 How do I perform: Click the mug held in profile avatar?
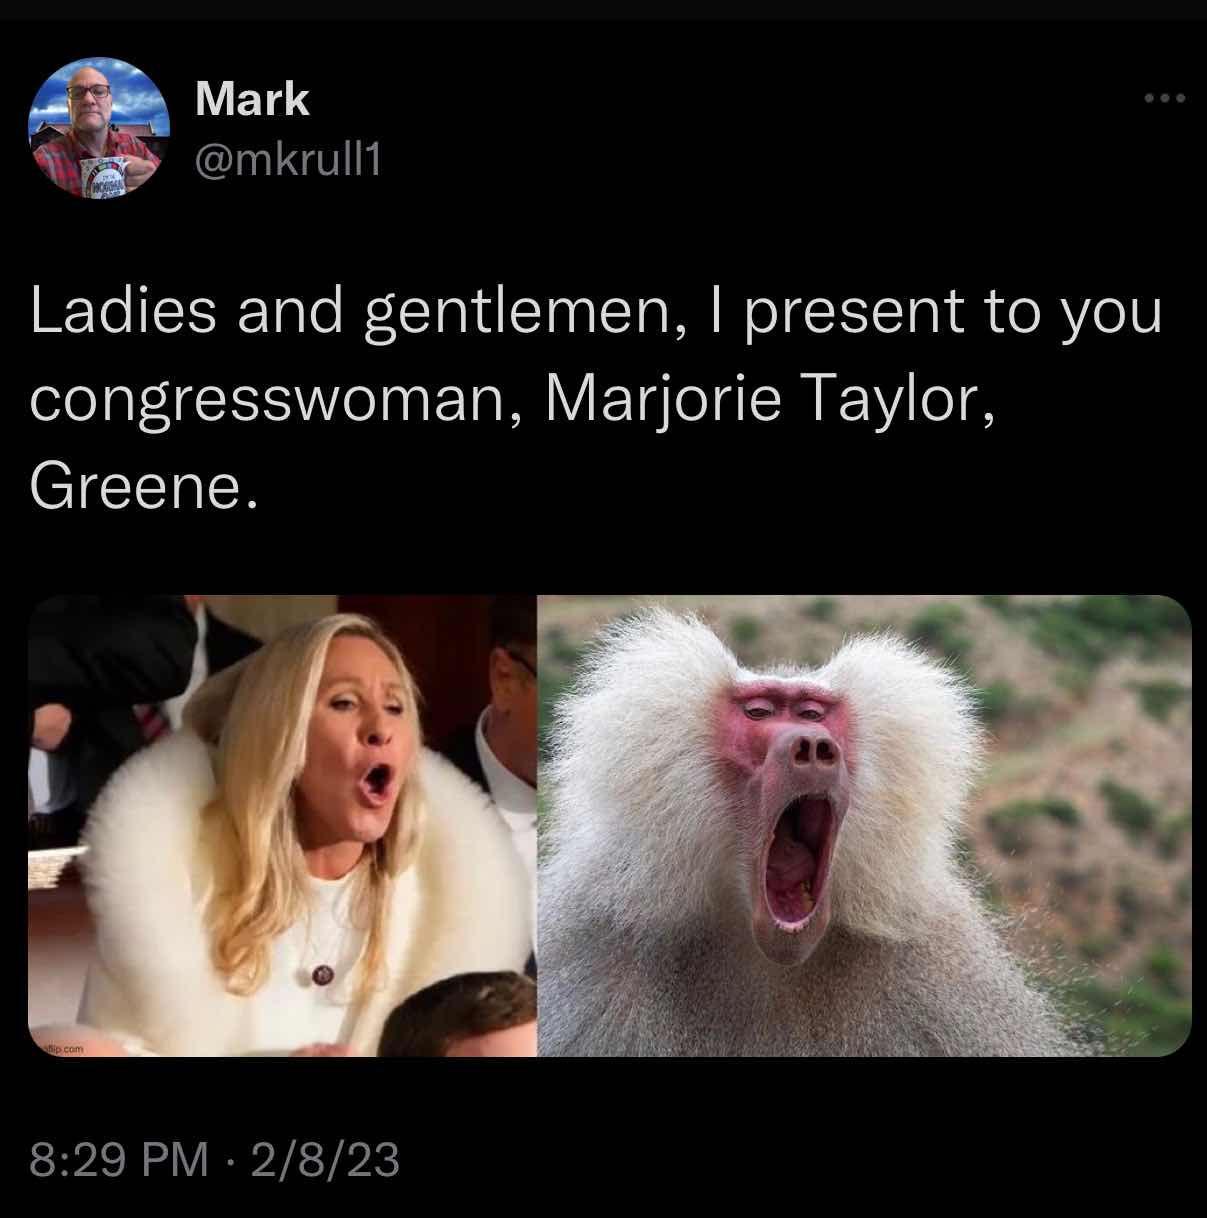click(103, 175)
